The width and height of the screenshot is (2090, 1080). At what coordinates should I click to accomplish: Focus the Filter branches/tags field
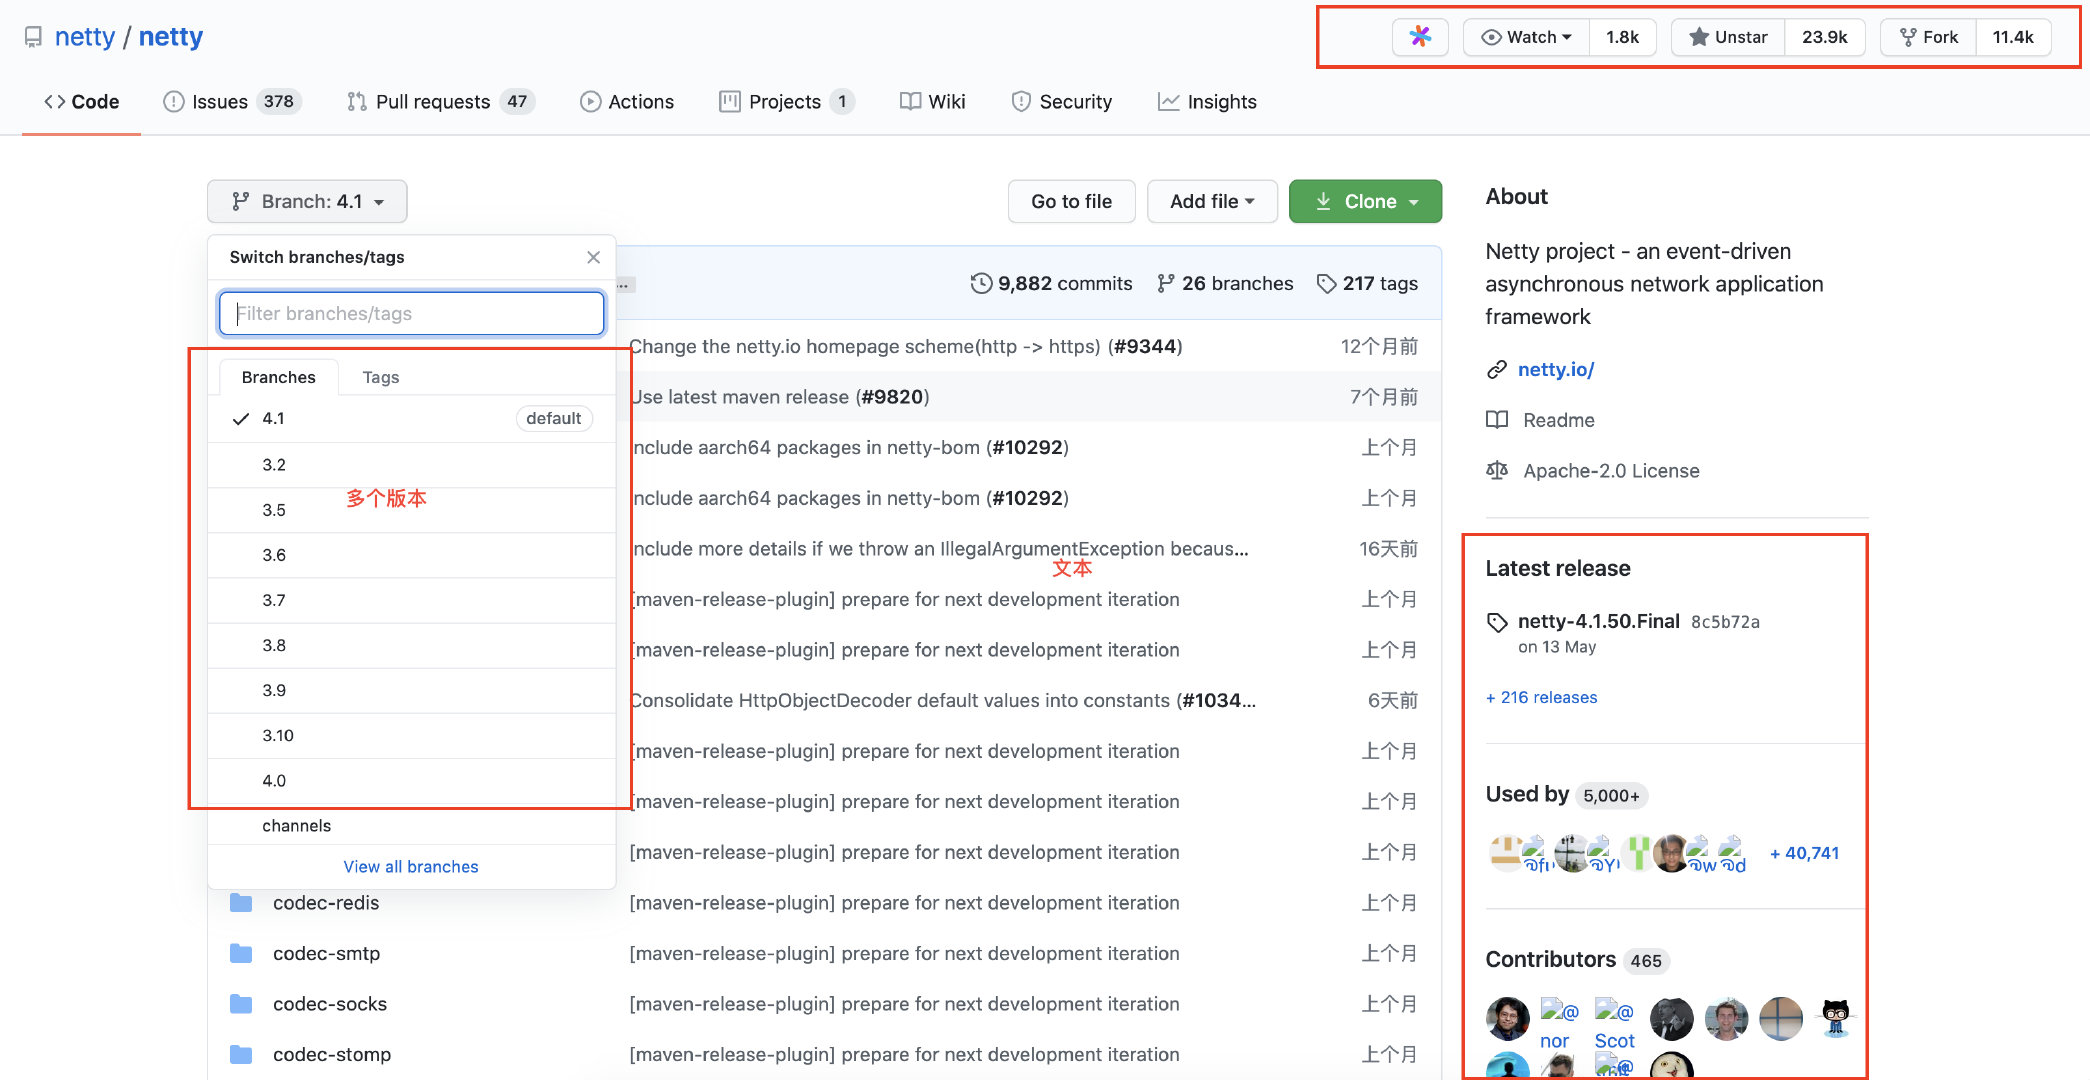click(412, 313)
